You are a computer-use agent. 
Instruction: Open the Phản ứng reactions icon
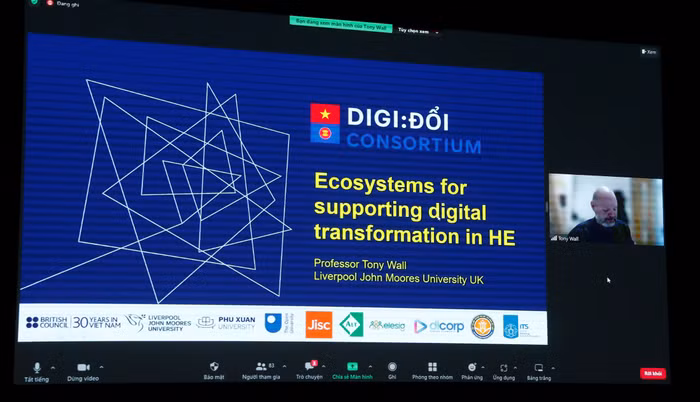click(x=472, y=371)
